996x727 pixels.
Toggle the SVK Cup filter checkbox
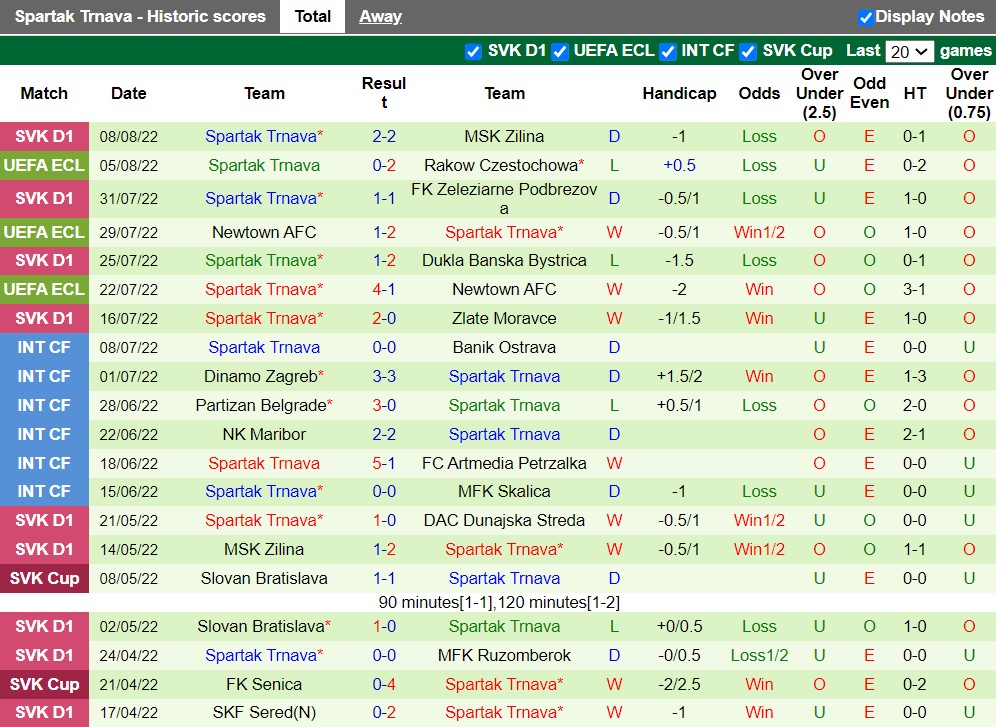(x=748, y=51)
